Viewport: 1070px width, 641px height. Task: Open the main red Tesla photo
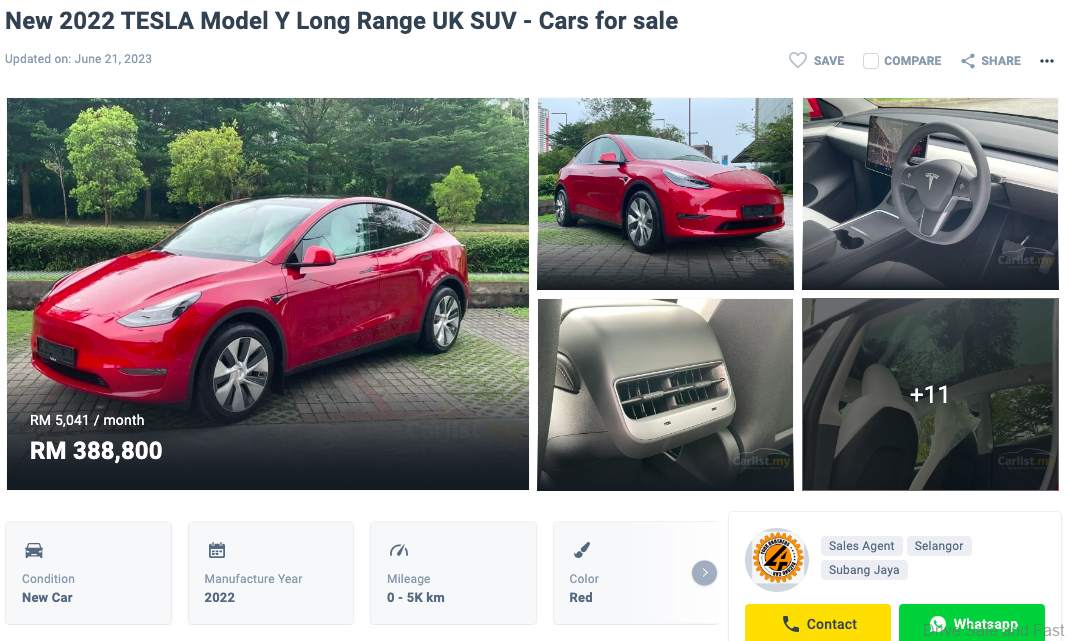(268, 294)
